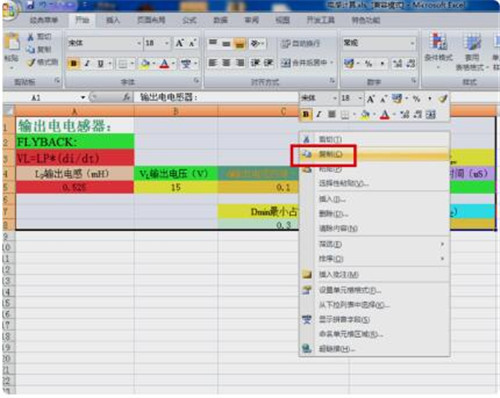The image size is (500, 398).
Task: Click the Middle Align button
Action: (226, 43)
